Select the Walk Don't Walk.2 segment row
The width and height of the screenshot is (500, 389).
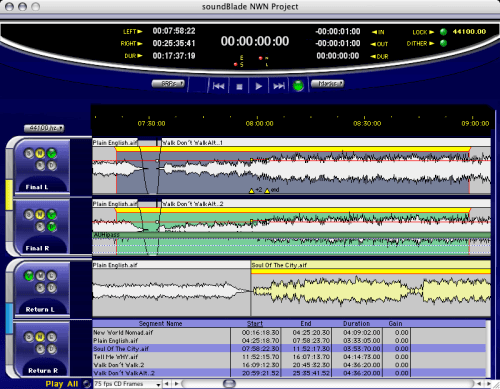click(x=289, y=365)
